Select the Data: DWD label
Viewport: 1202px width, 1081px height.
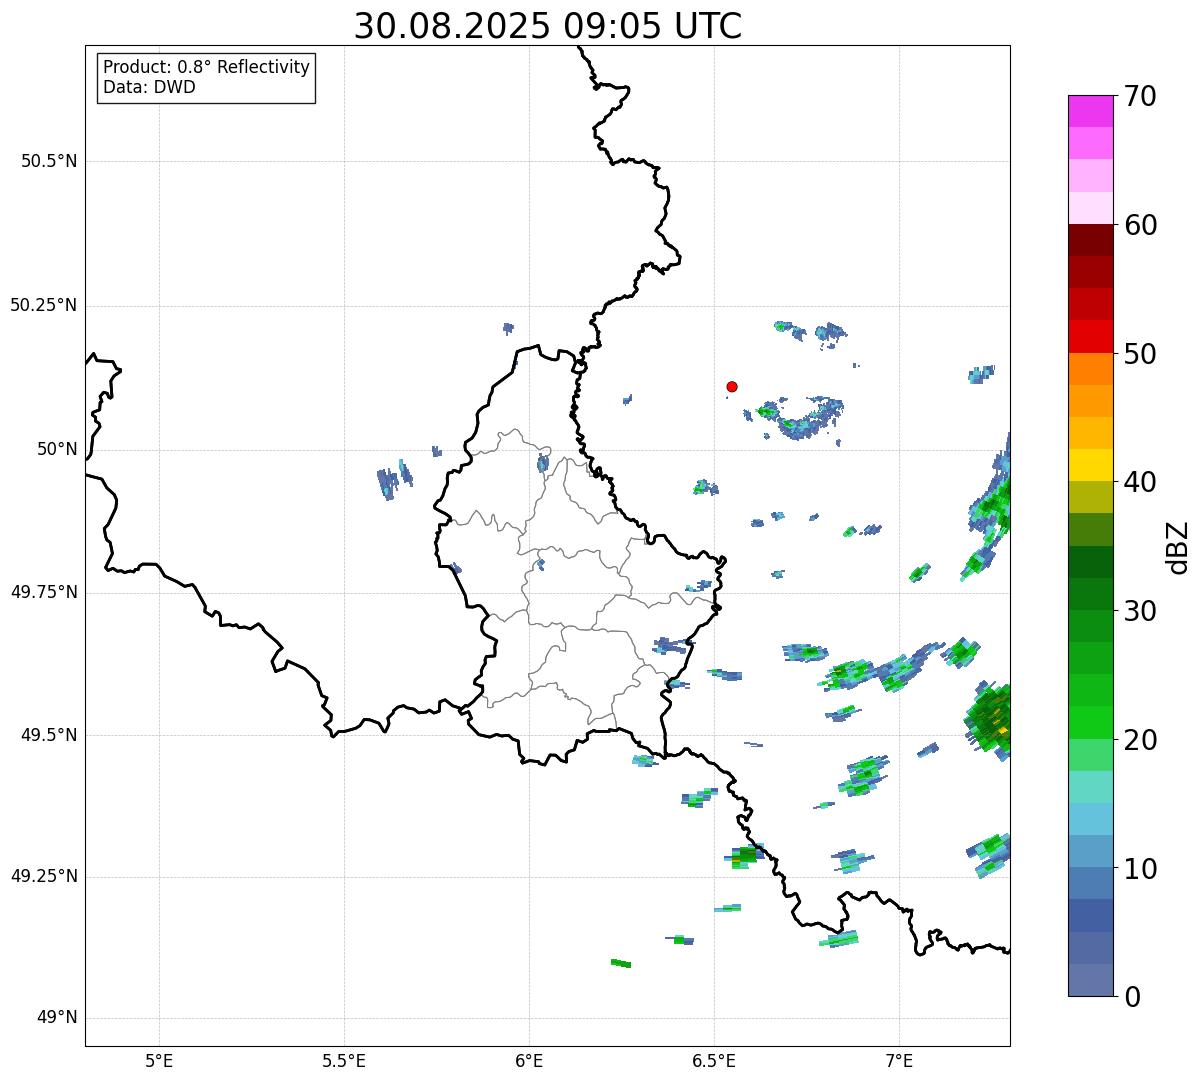[149, 87]
